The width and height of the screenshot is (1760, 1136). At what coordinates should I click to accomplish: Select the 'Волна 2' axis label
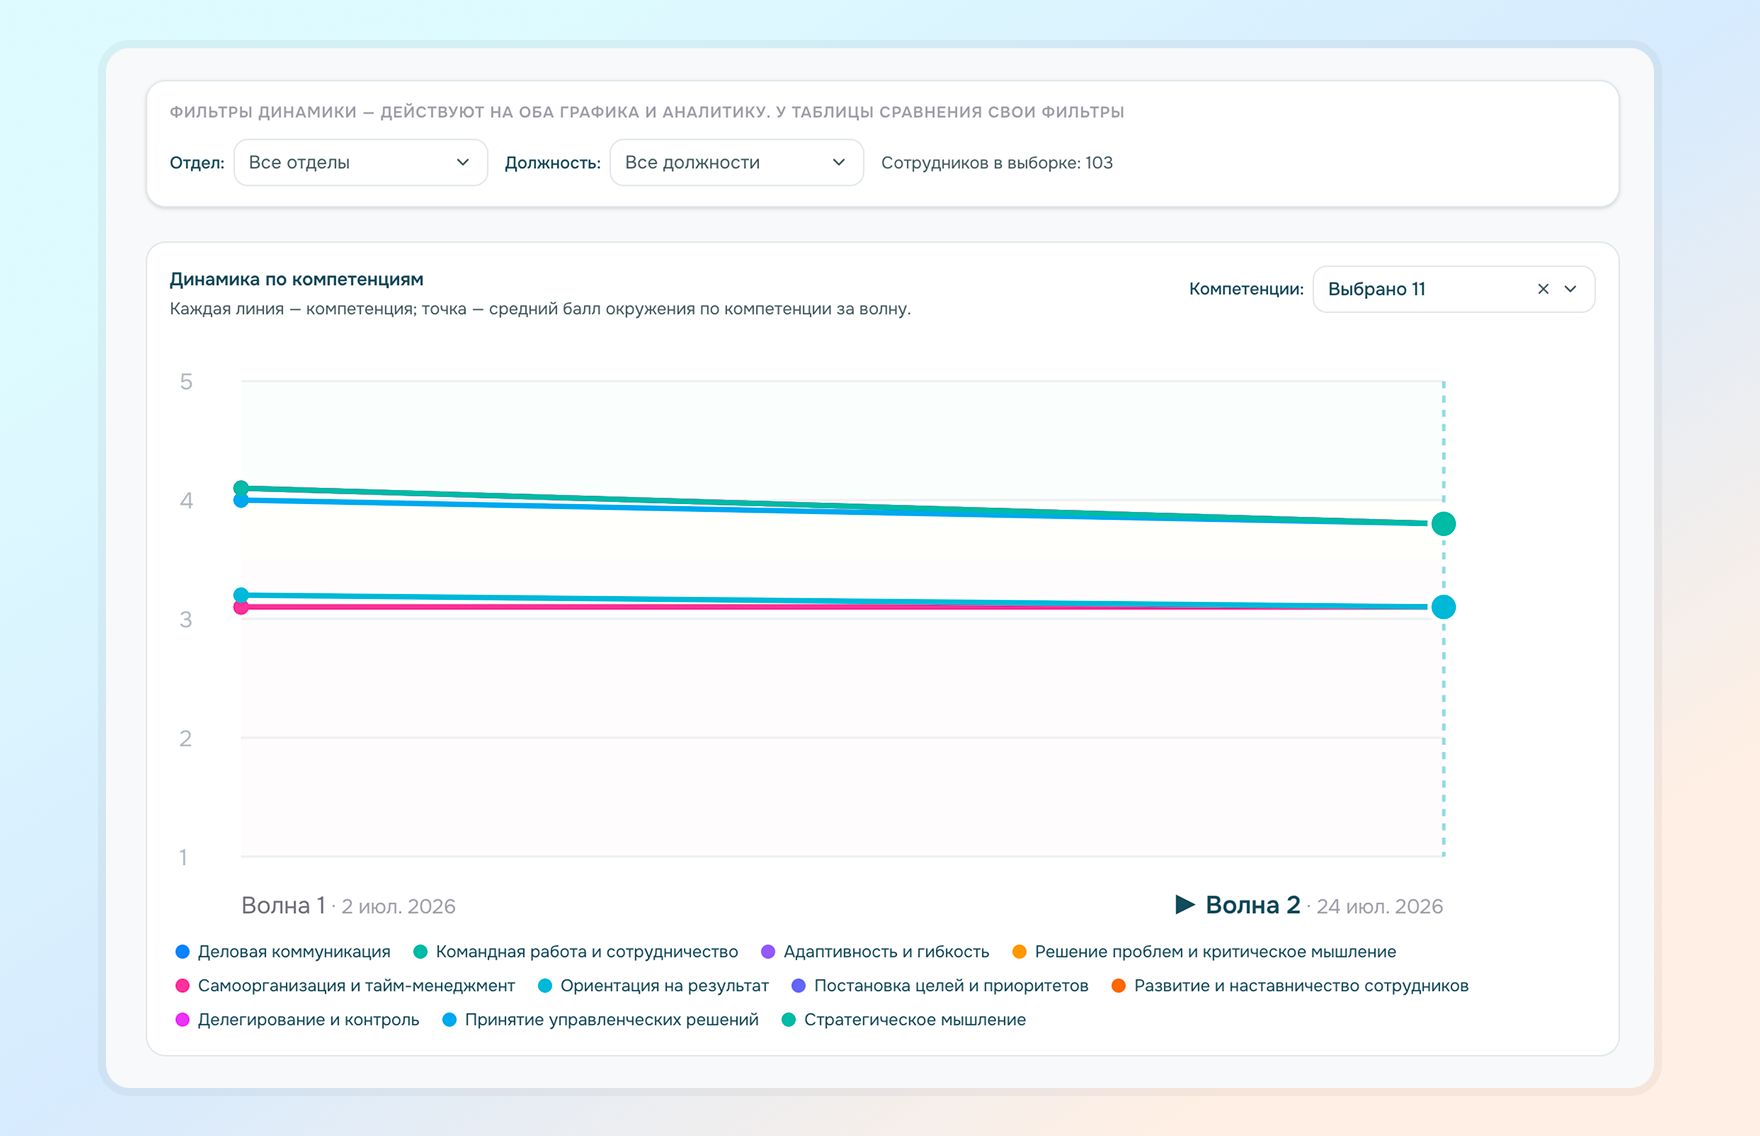[x=1252, y=905]
